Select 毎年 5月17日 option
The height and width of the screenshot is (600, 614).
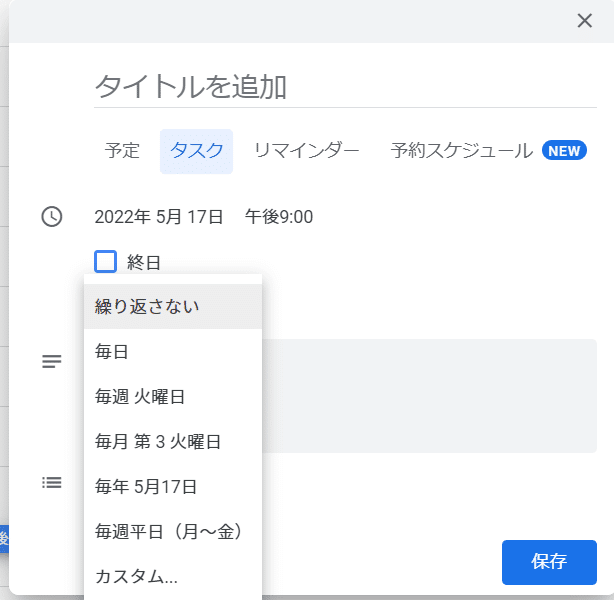[x=173, y=486]
